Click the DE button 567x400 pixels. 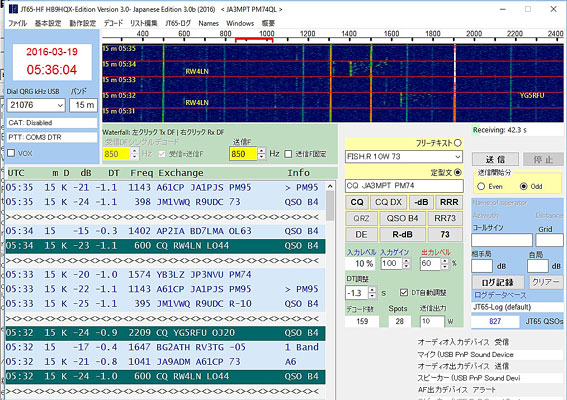[x=361, y=235]
